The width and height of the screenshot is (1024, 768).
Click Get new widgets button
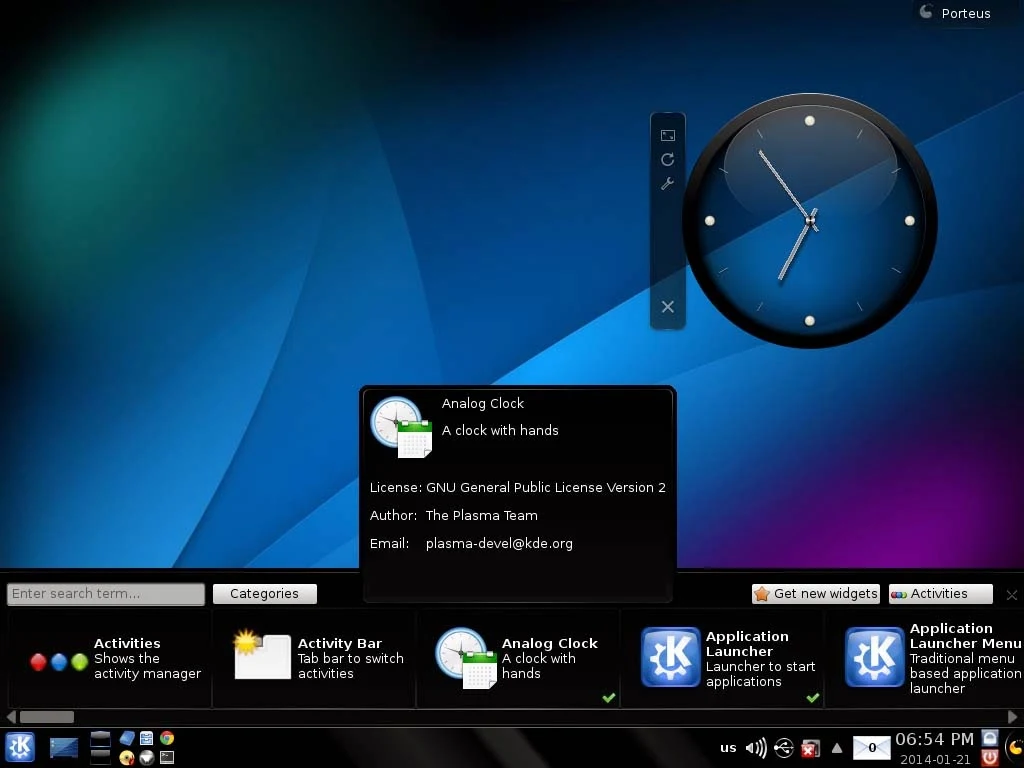tap(816, 594)
